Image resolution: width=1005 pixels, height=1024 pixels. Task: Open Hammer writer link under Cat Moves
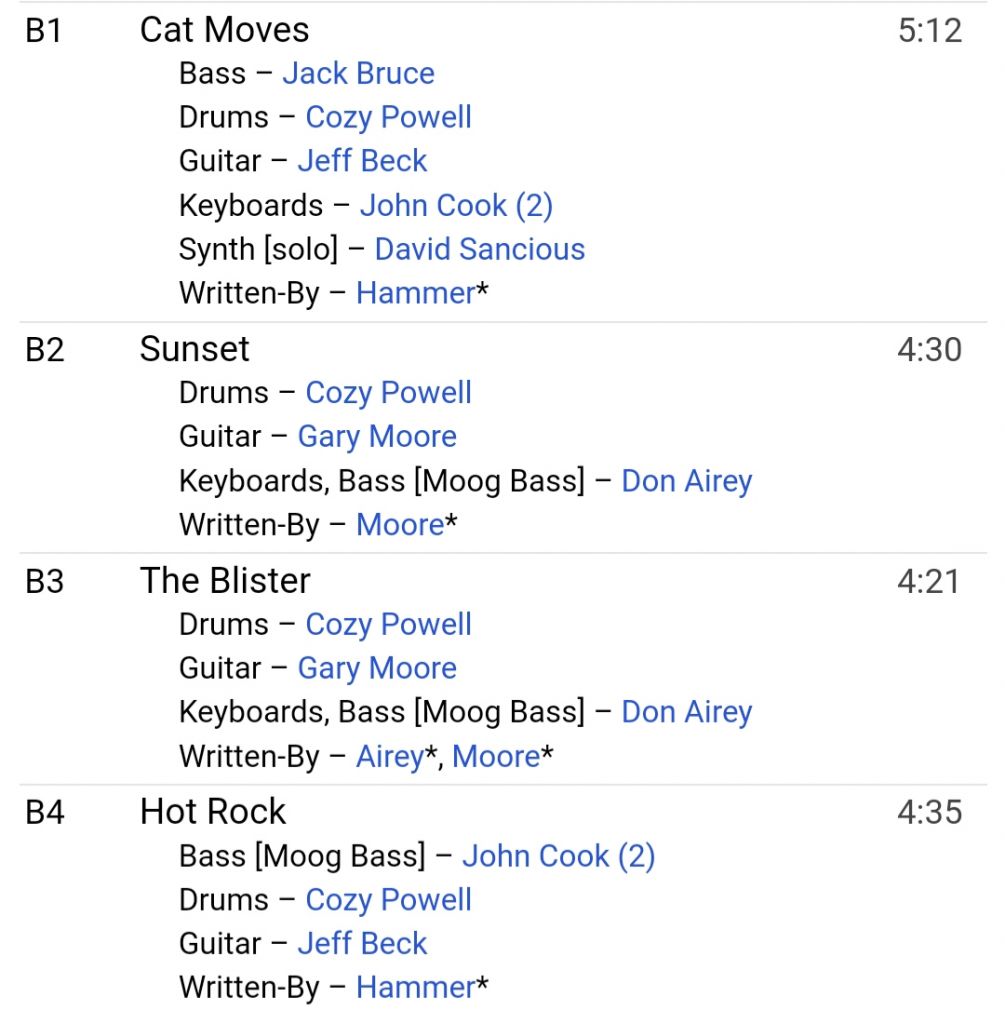416,293
